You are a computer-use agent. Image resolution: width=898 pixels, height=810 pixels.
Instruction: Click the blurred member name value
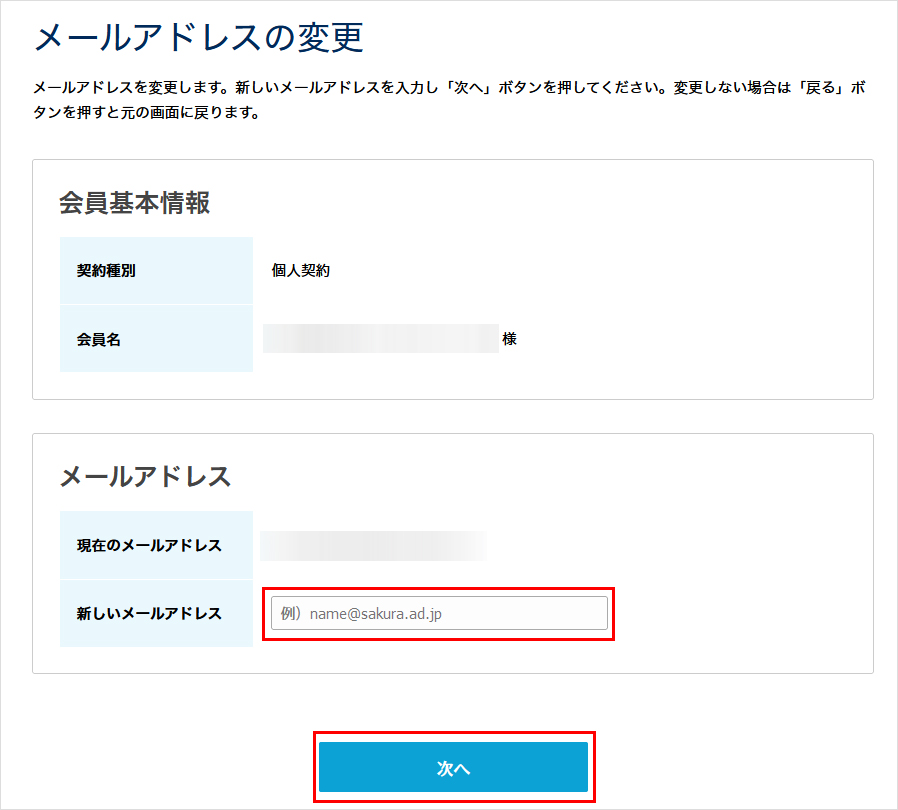coord(380,339)
